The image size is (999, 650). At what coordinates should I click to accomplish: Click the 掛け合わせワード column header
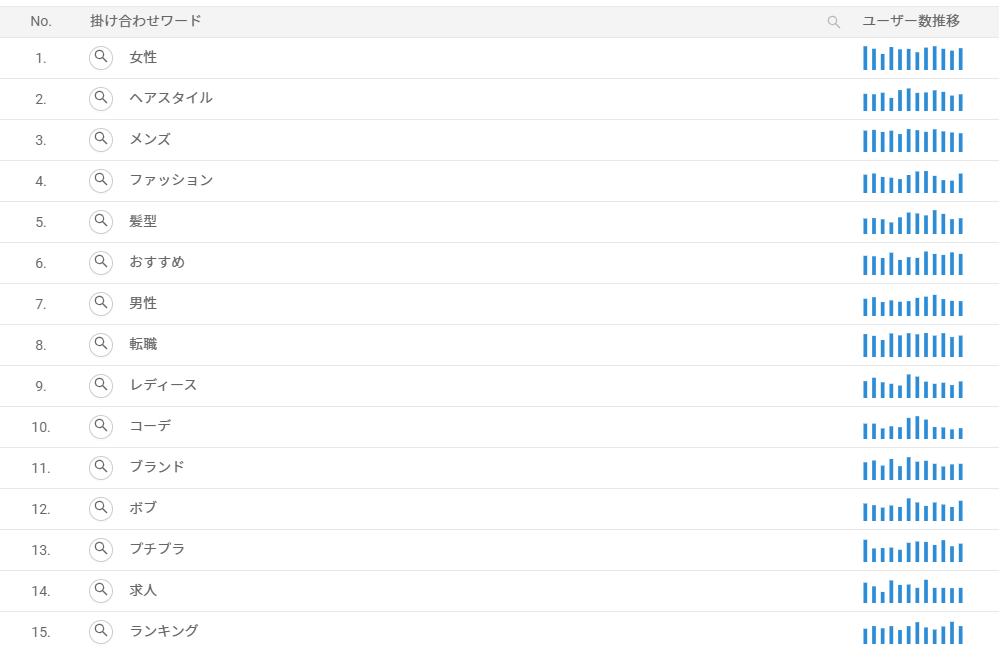click(146, 21)
